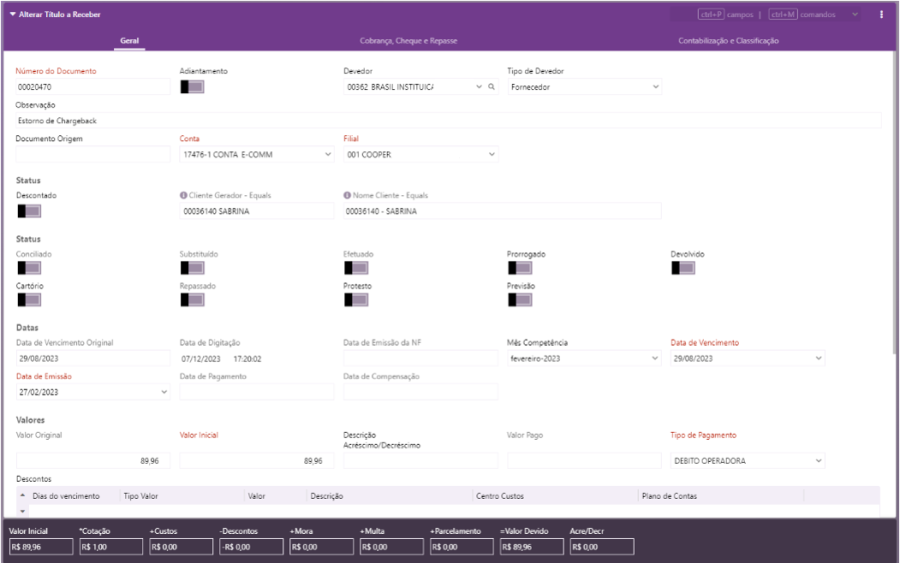Click the Dias do vencimento column header

(66, 496)
